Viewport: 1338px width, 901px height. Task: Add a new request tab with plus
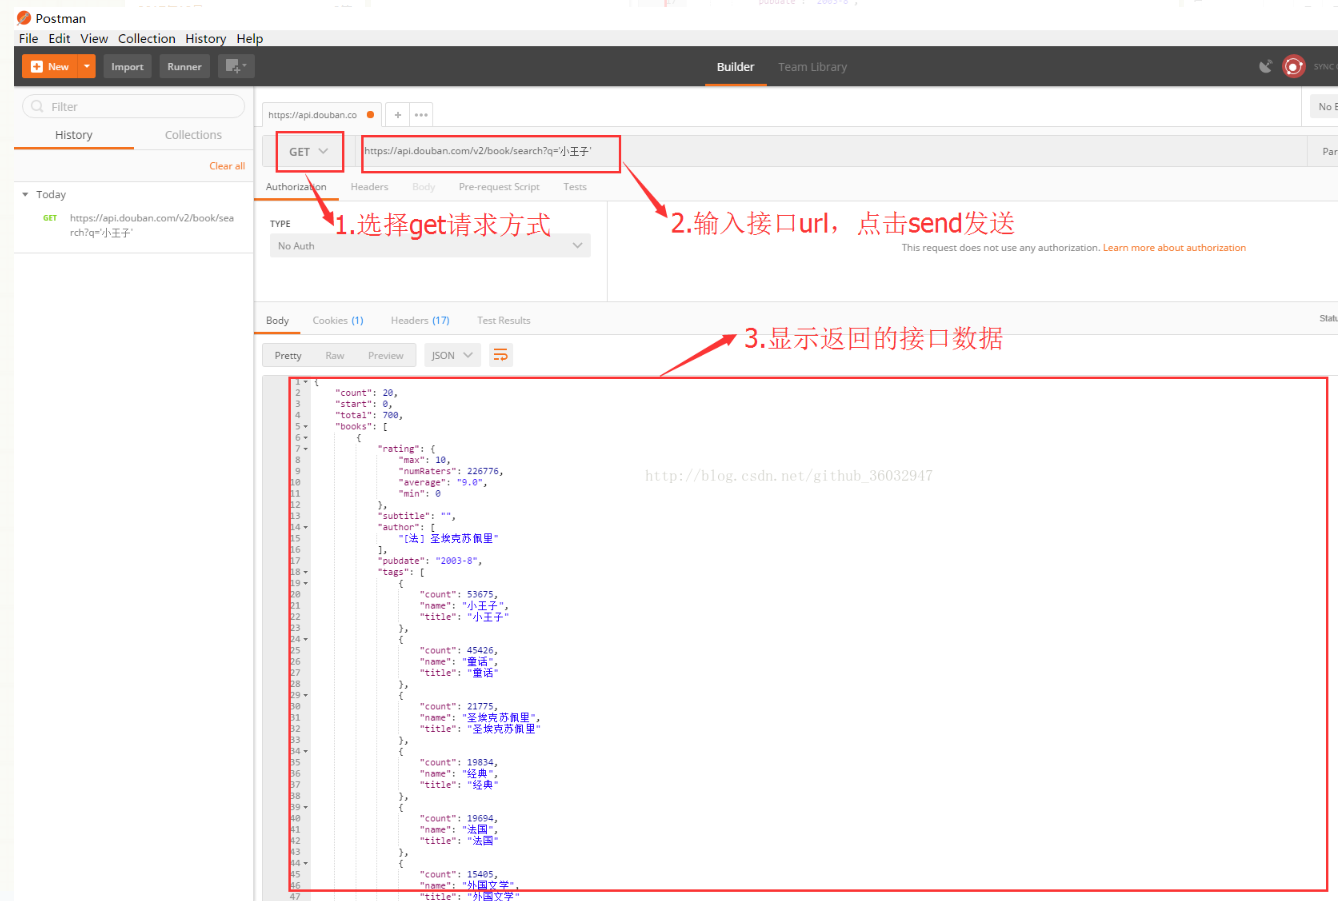tap(397, 115)
